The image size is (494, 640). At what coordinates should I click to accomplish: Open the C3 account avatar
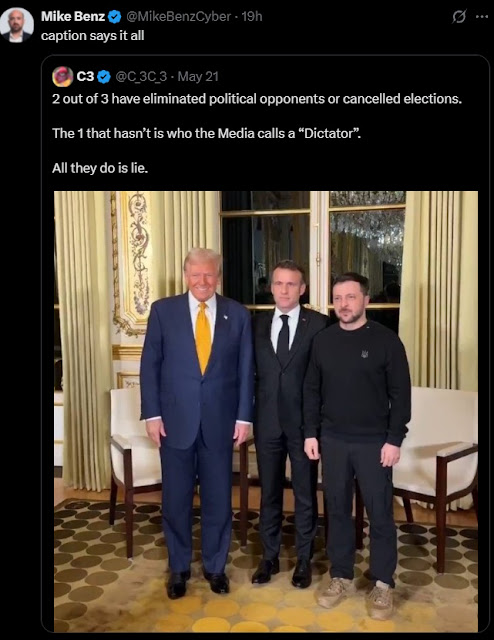(62, 76)
